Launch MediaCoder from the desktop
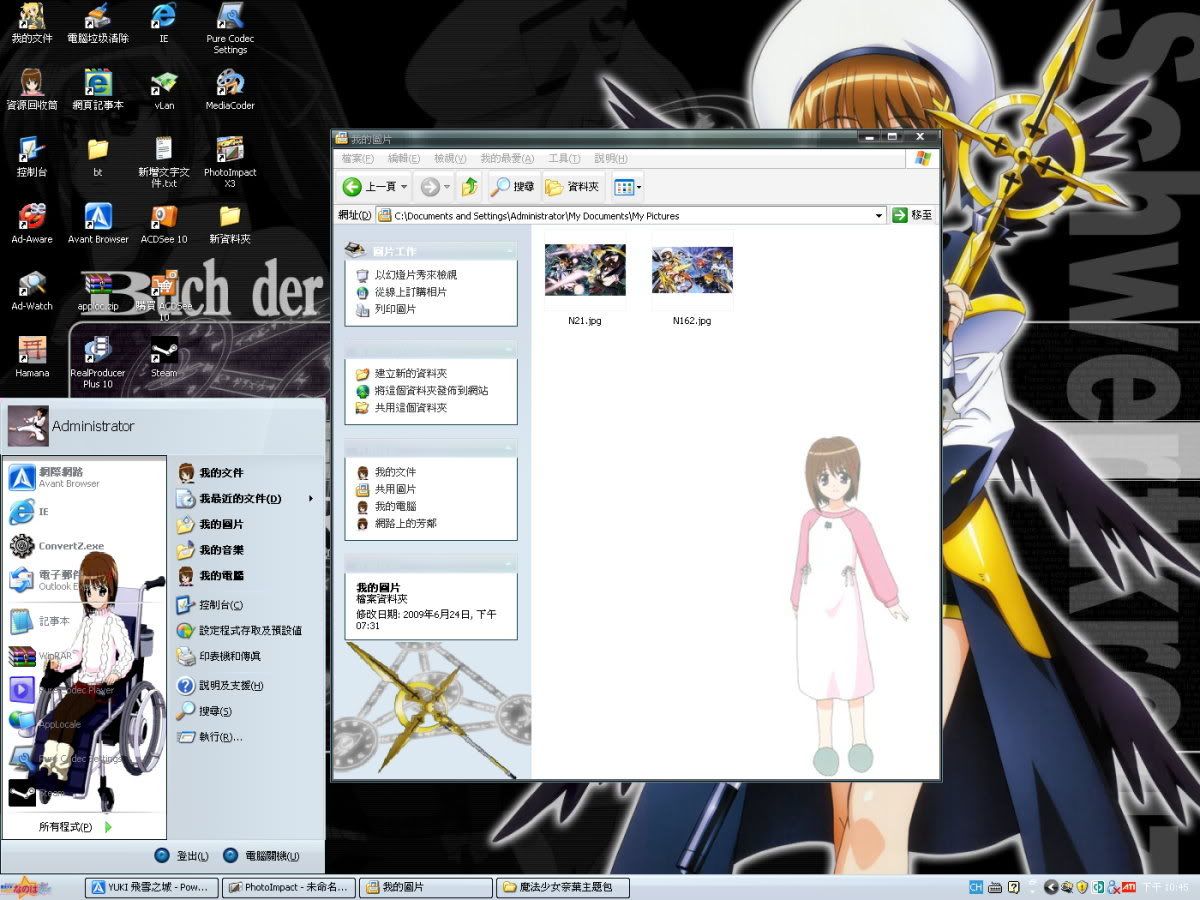 click(230, 89)
